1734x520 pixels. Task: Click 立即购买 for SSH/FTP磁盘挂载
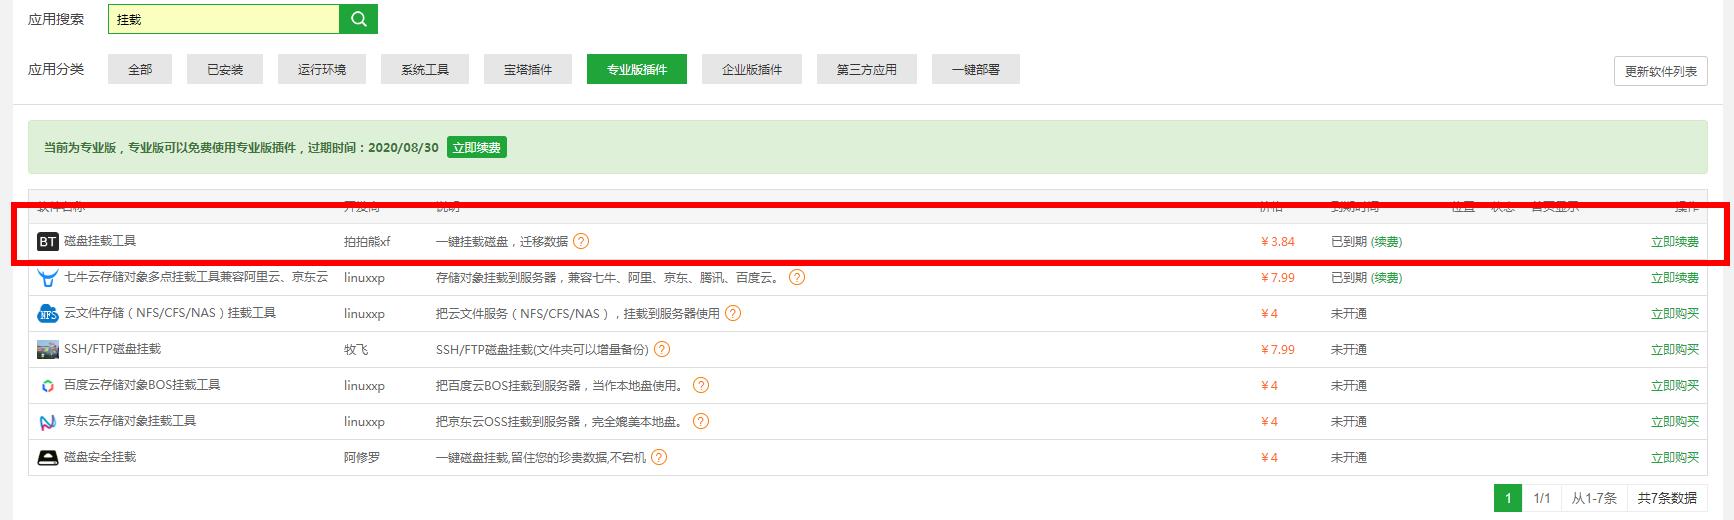pyautogui.click(x=1675, y=349)
